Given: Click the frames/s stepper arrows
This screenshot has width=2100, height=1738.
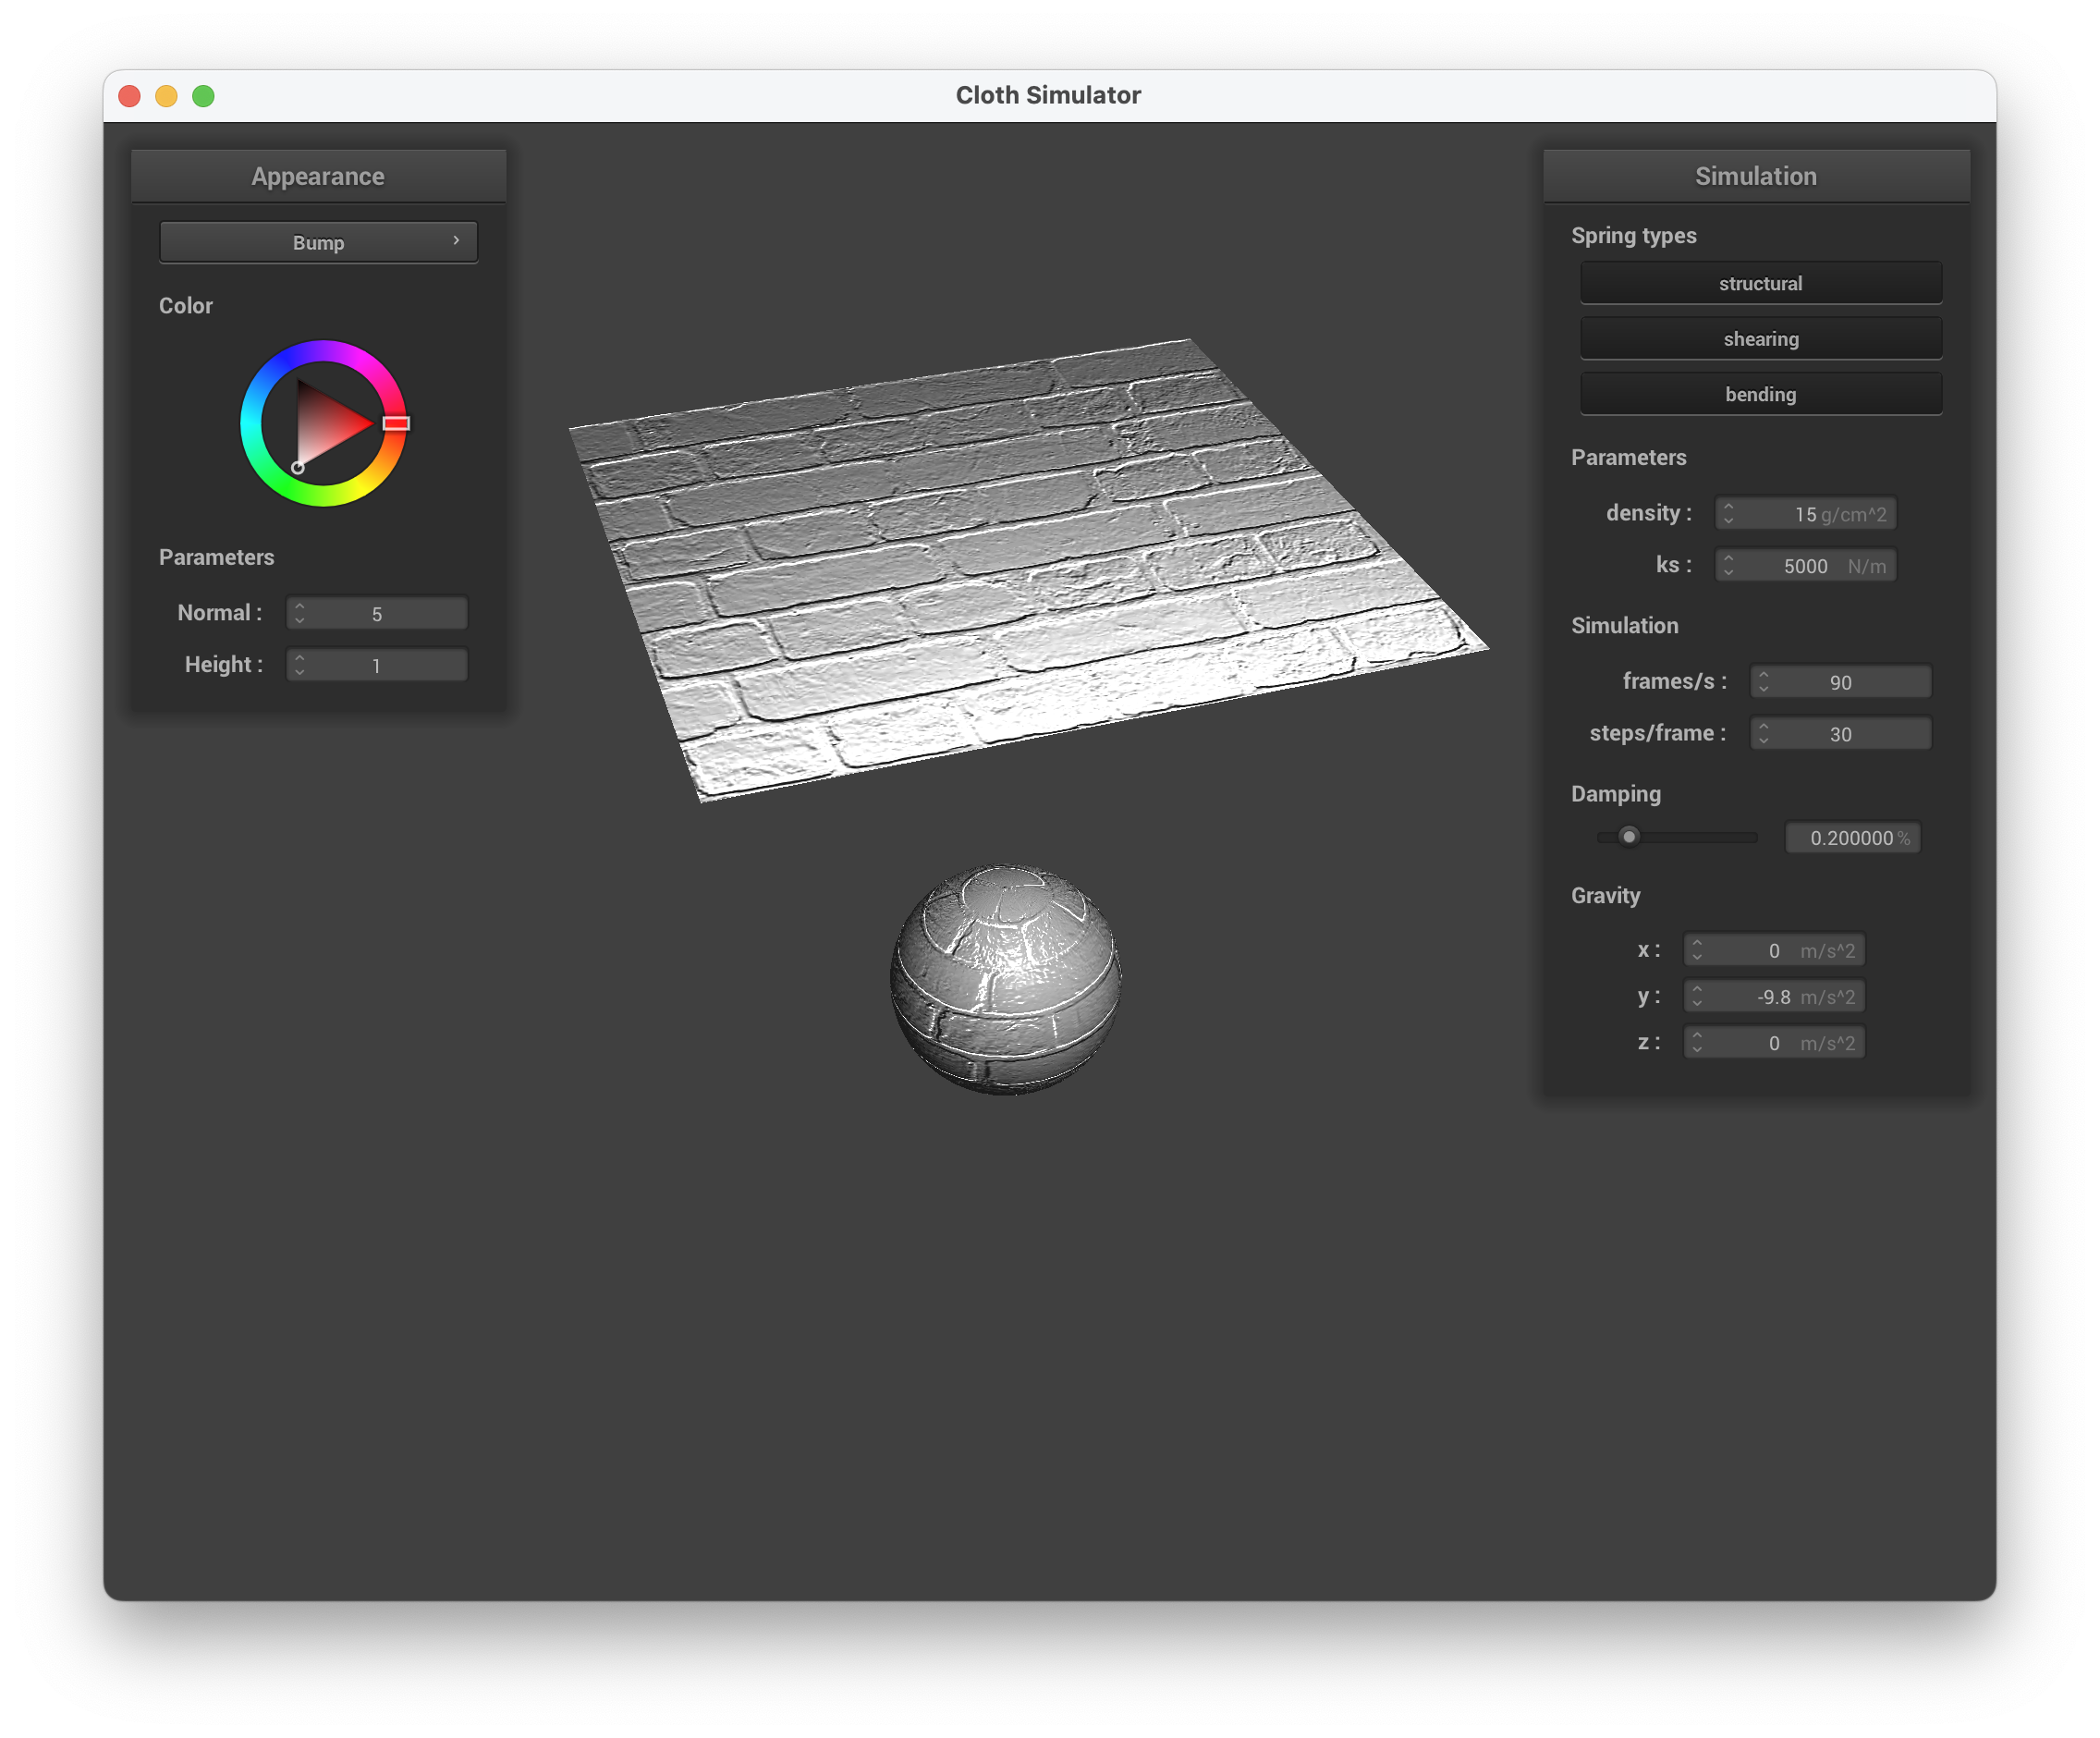Looking at the screenshot, I should [1763, 682].
